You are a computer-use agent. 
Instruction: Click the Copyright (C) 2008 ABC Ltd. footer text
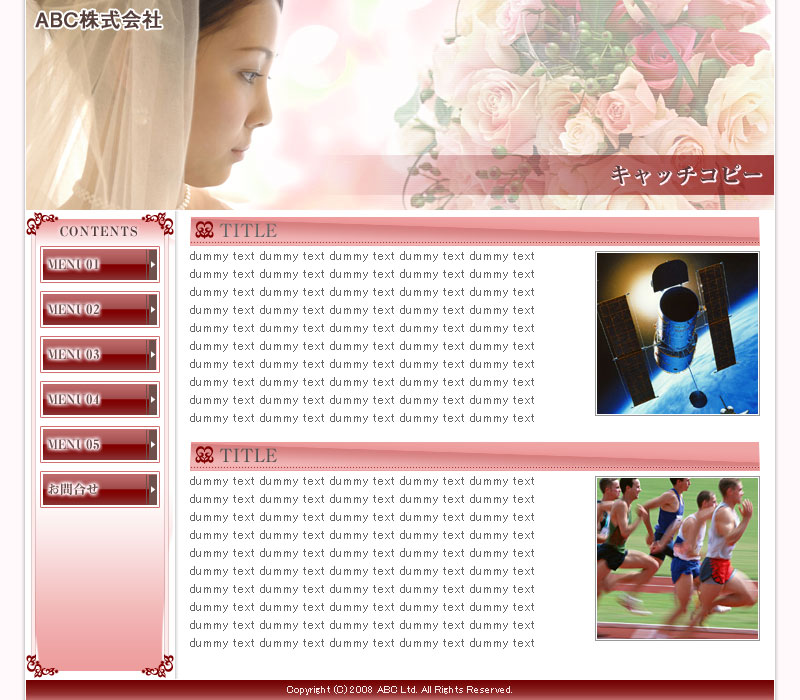click(x=399, y=690)
